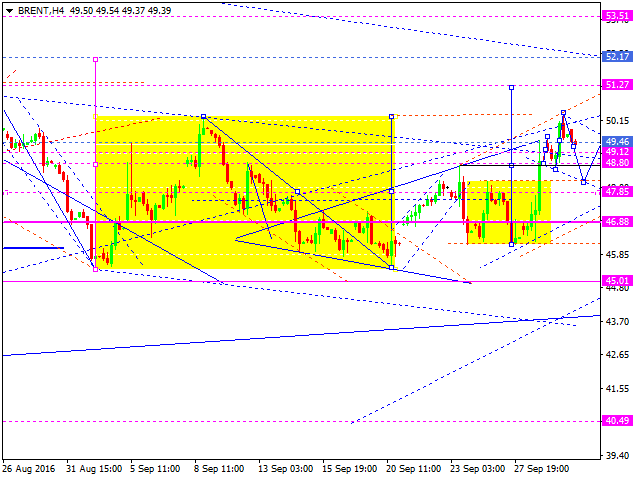The image size is (640, 480).
Task: Click the 8 Sep 11:00 time label
Action: tap(219, 469)
